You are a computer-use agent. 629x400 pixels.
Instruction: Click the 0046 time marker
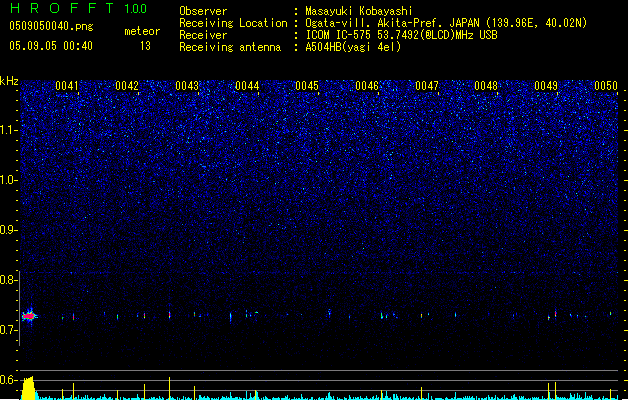tap(367, 86)
